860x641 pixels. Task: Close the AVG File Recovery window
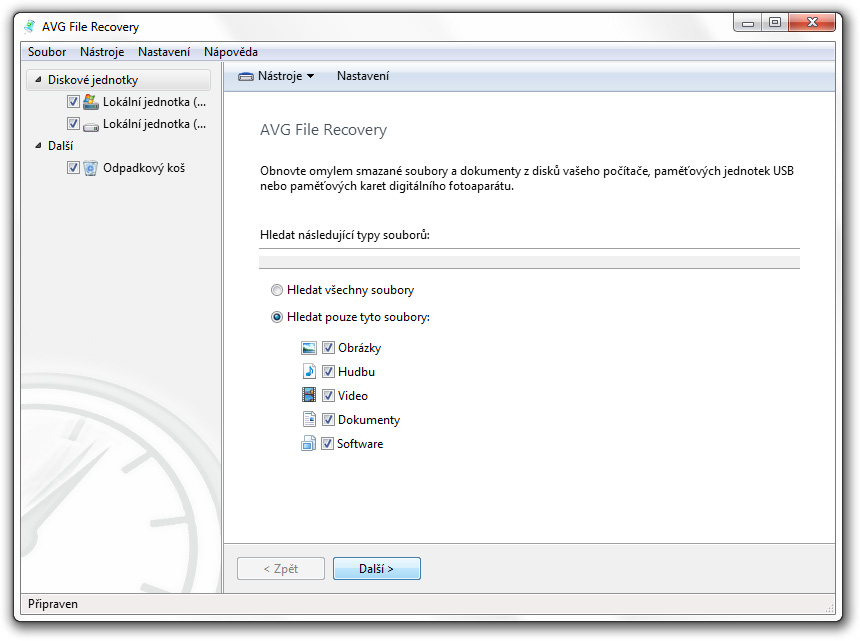(812, 23)
